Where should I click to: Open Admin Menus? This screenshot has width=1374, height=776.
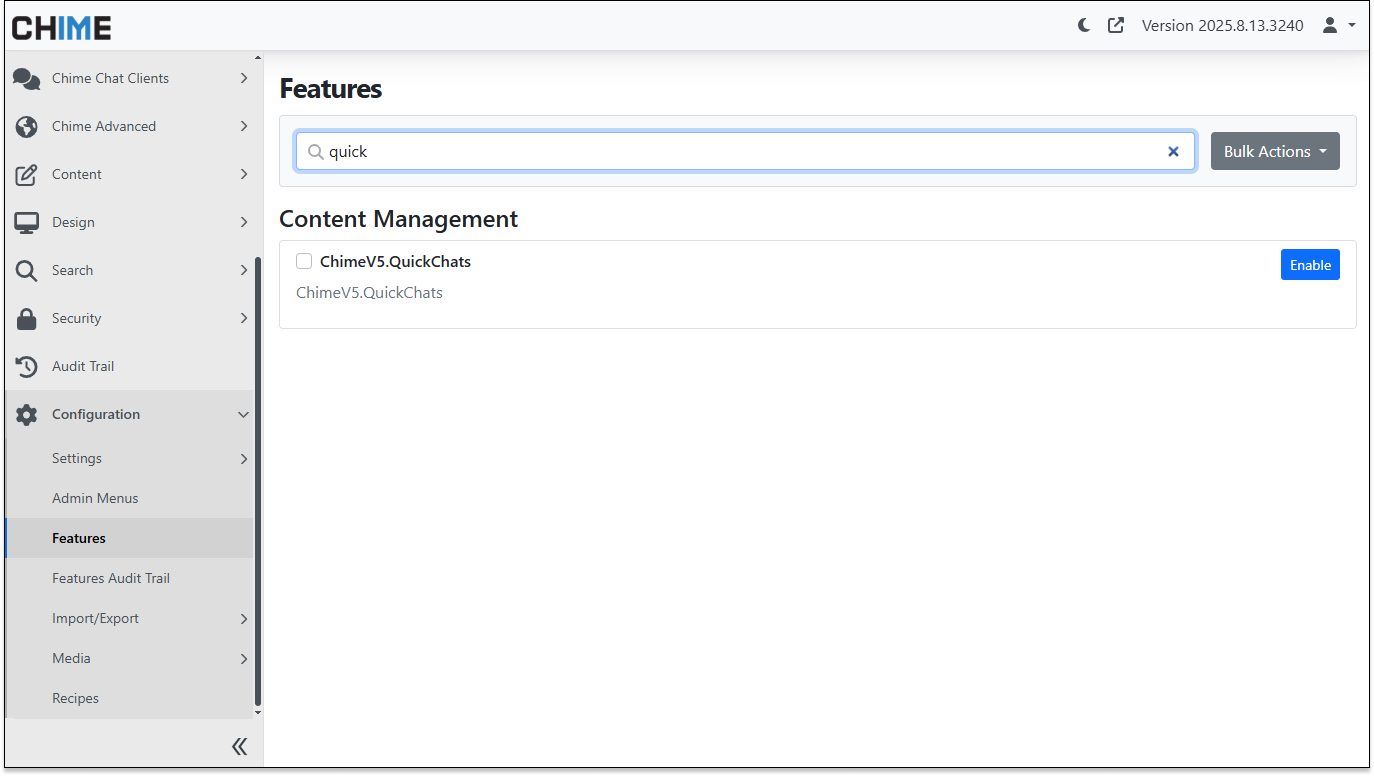click(130, 498)
